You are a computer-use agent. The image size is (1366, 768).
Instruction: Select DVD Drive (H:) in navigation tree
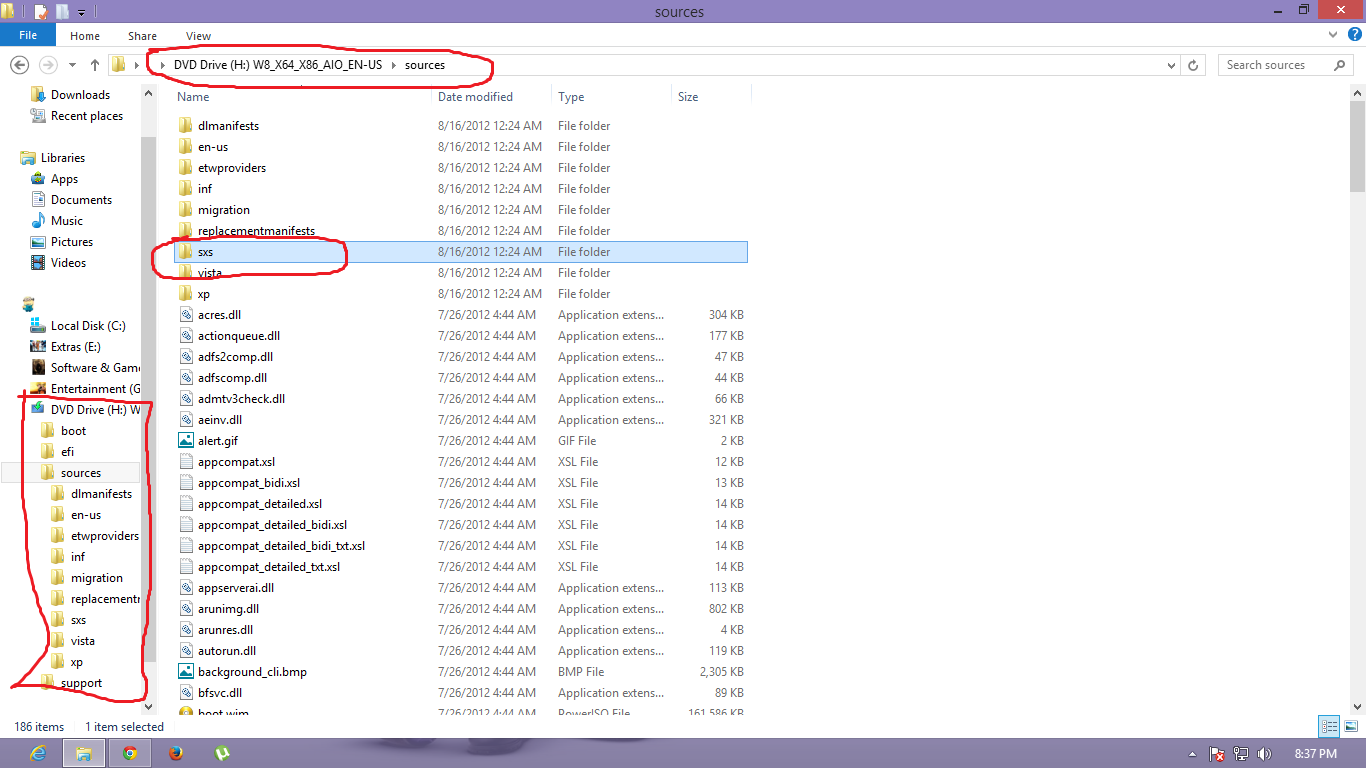[95, 410]
